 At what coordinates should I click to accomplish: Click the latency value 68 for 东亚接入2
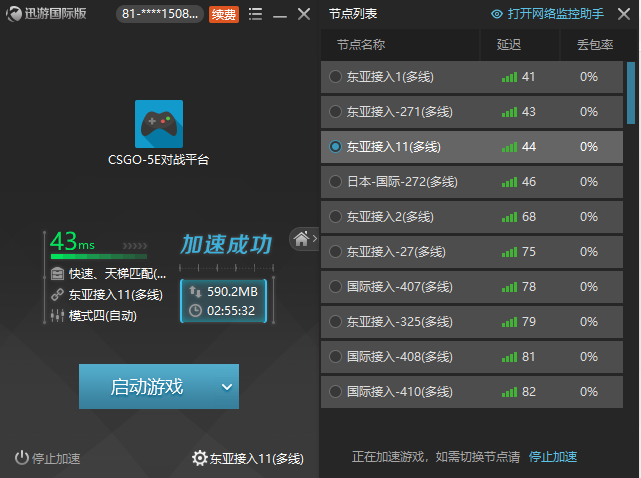[529, 217]
